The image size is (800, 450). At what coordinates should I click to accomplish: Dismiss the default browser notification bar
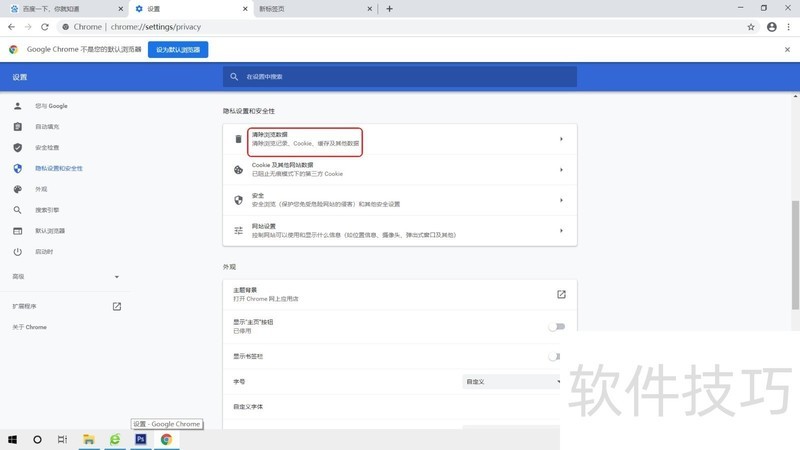(x=787, y=49)
